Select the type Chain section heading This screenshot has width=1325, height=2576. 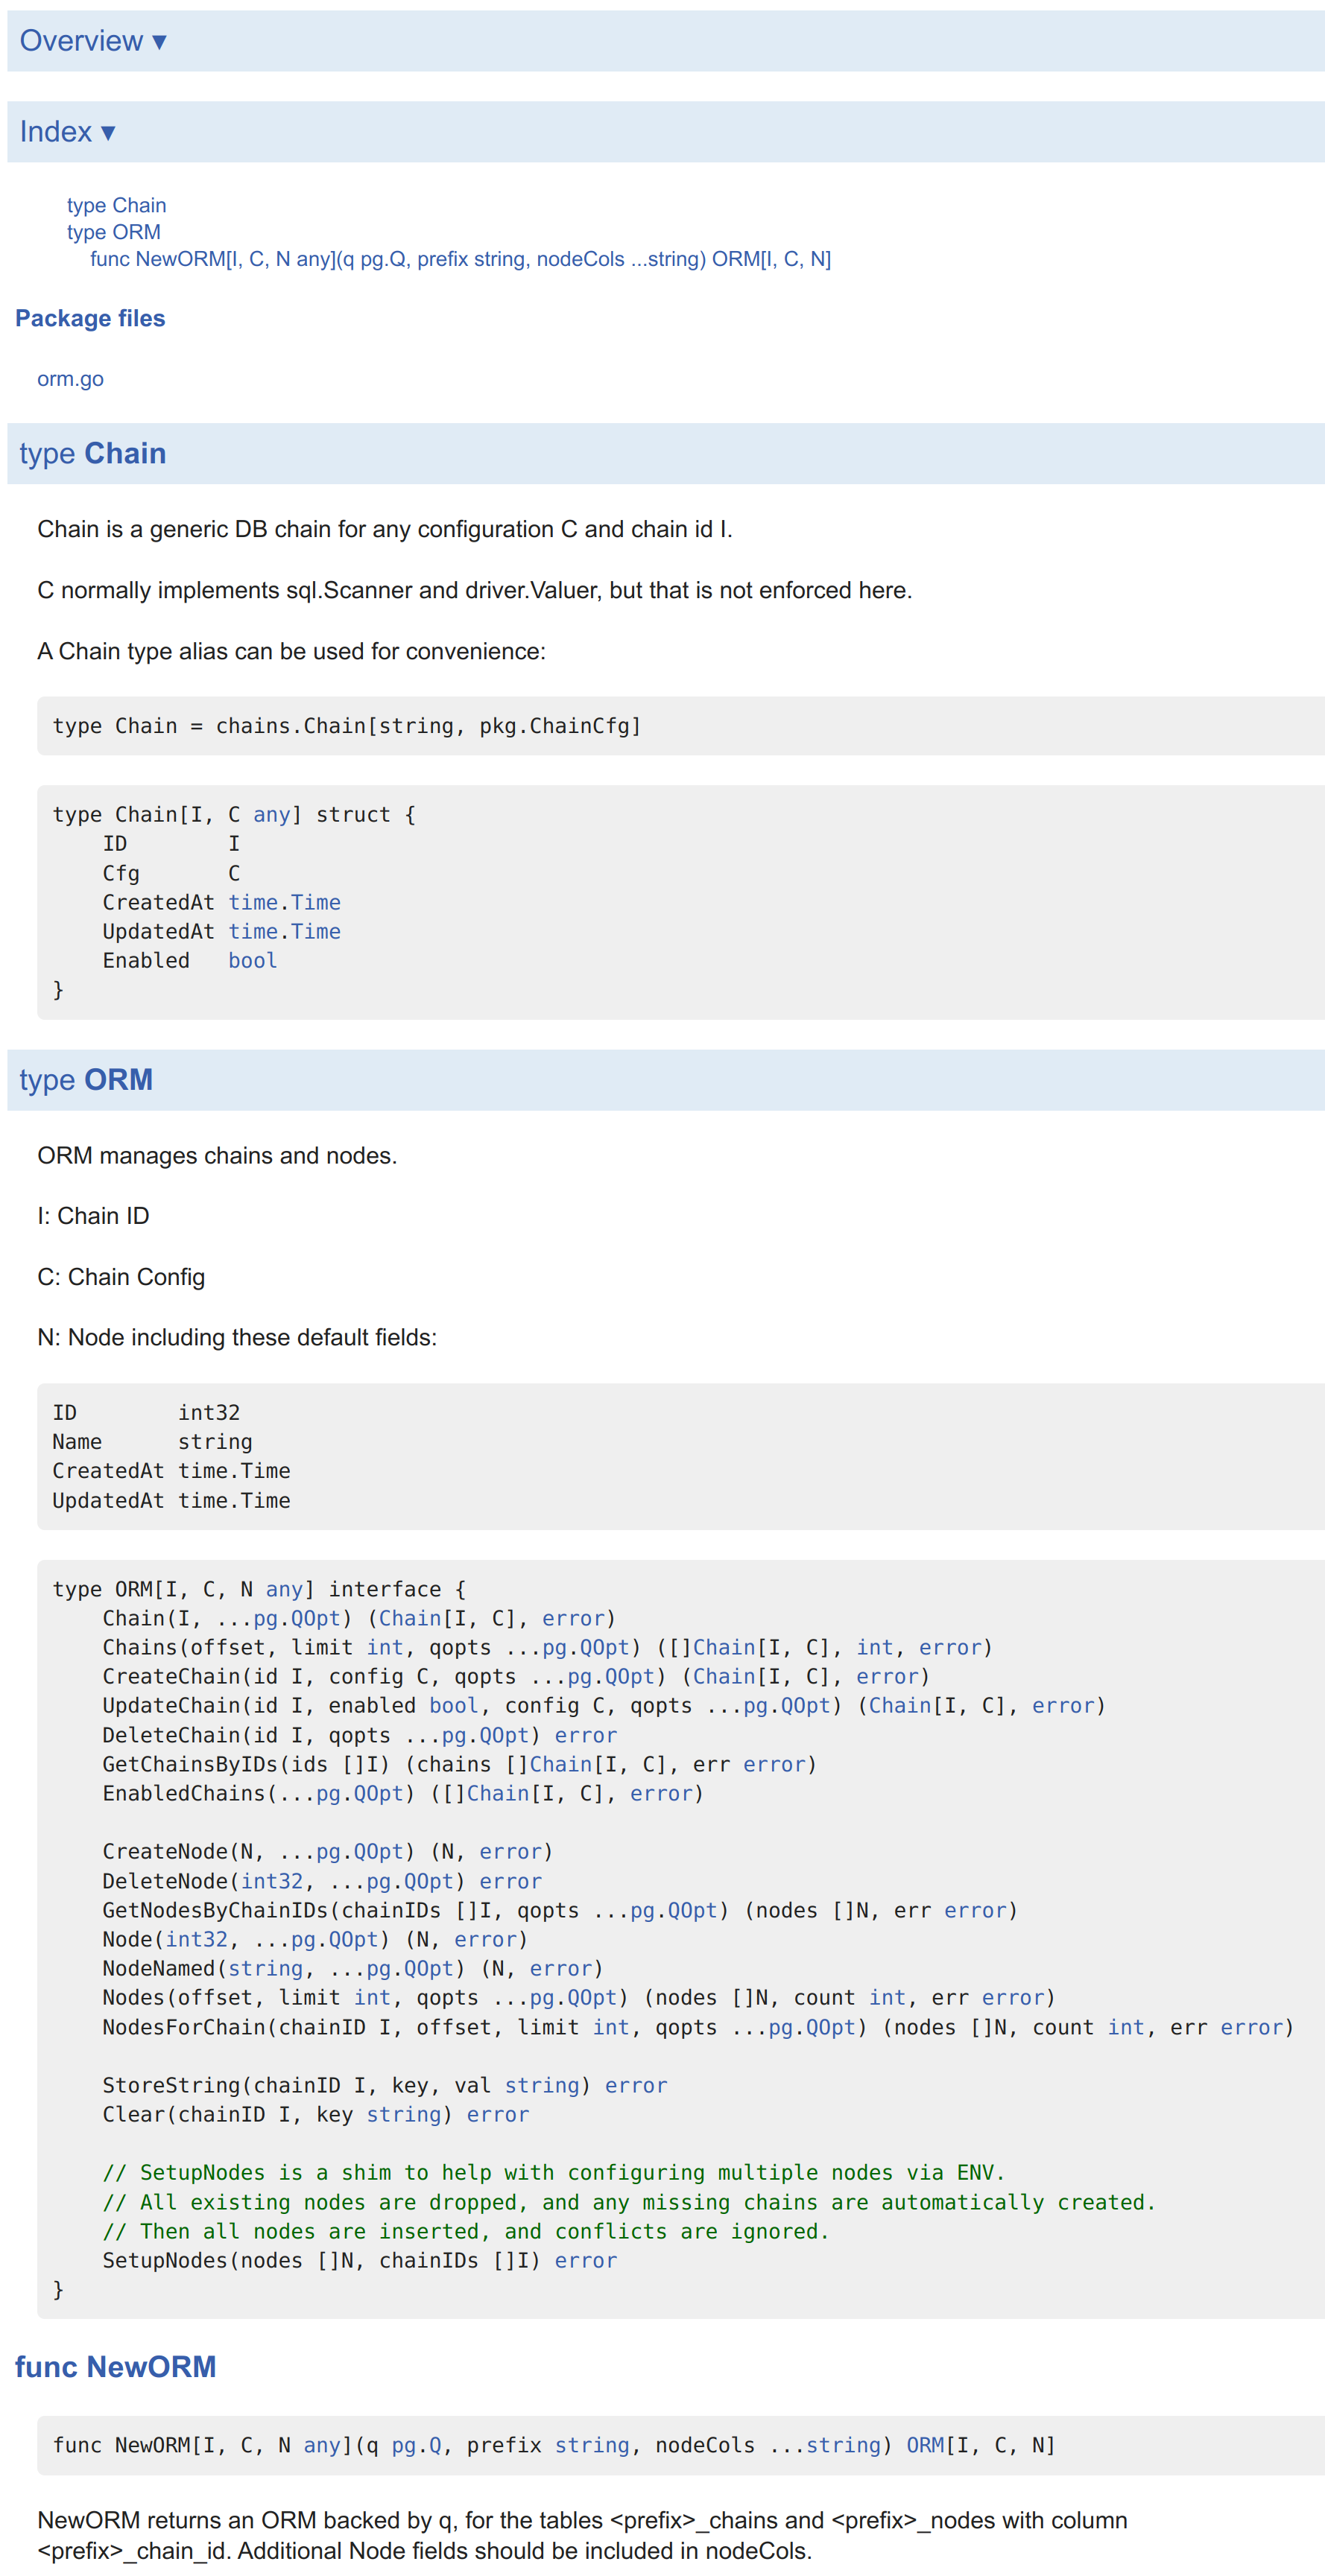90,453
